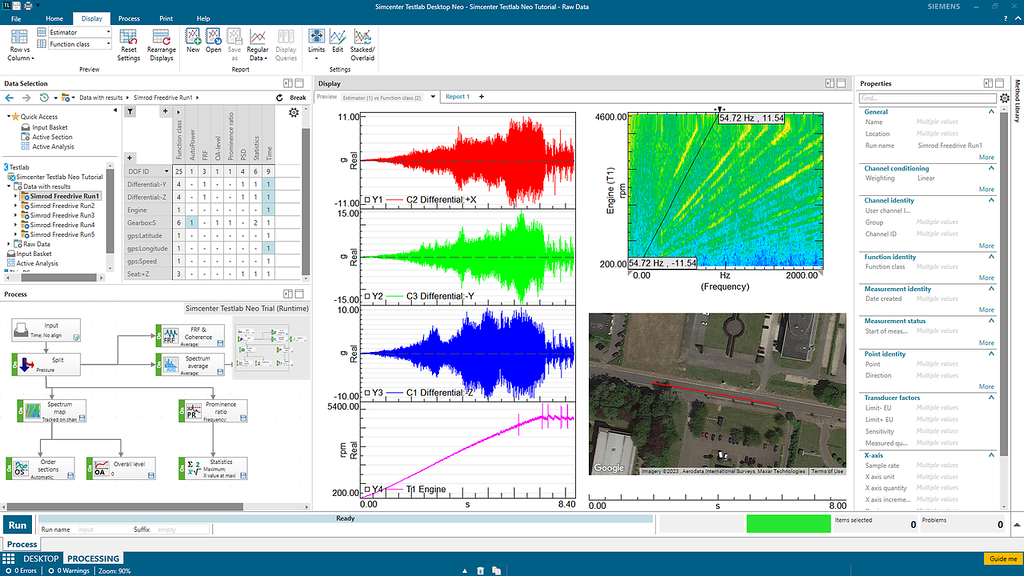This screenshot has width=1024, height=576.
Task: Click the Edit settings icon
Action: (x=338, y=38)
